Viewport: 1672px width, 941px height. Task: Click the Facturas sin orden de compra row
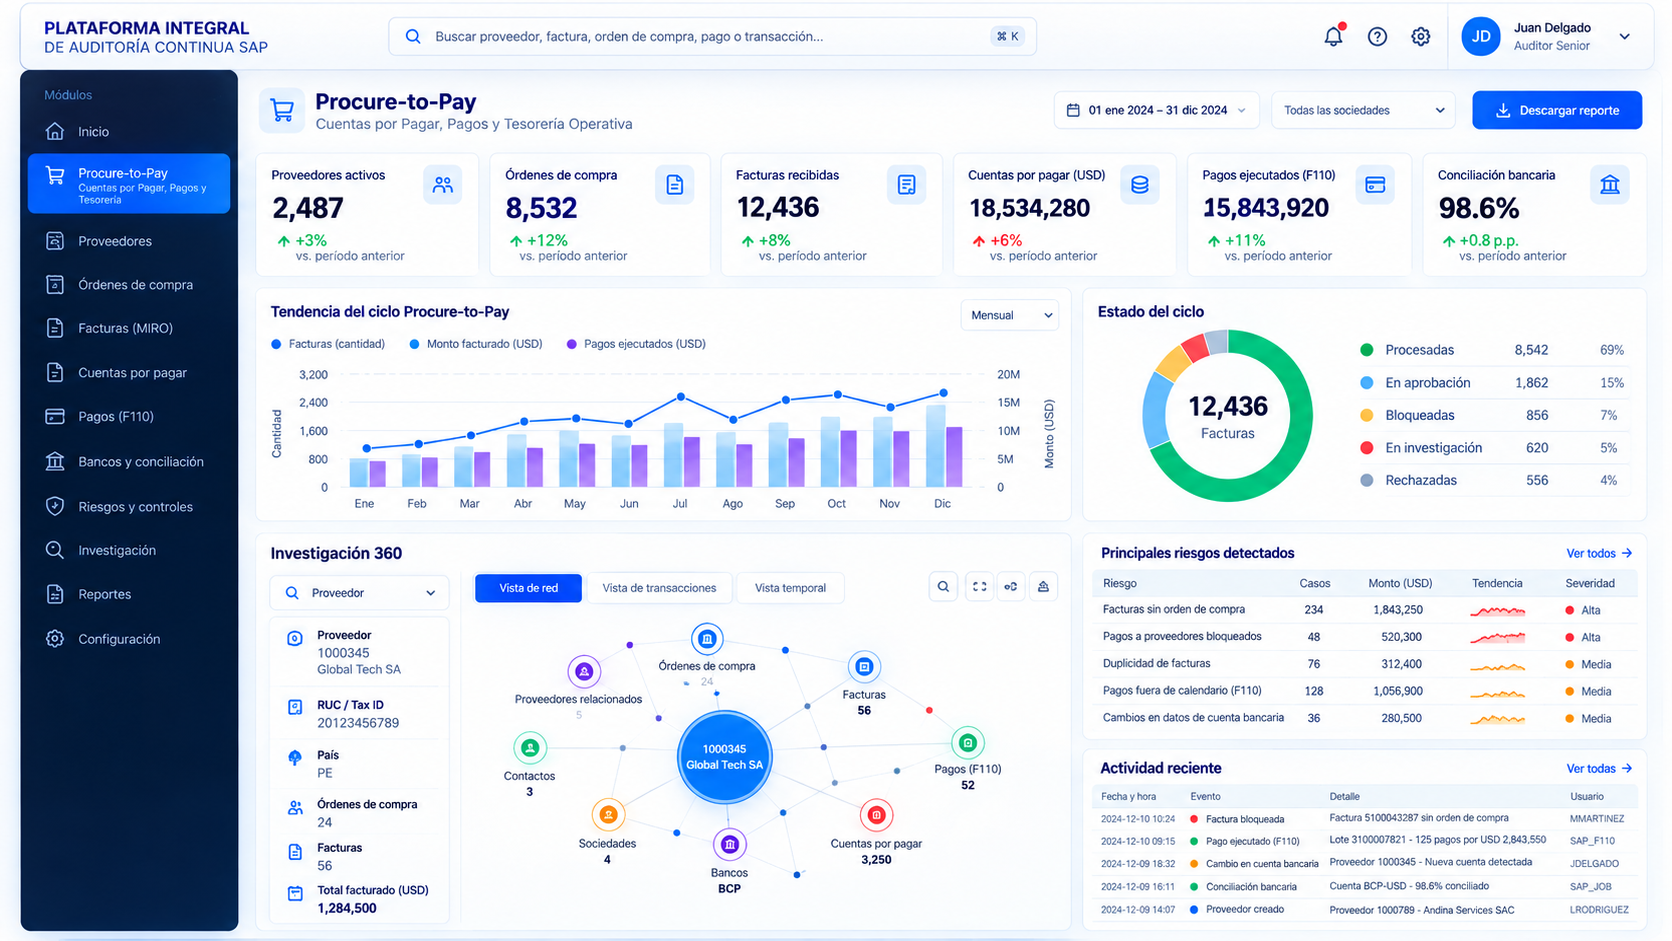click(1365, 610)
